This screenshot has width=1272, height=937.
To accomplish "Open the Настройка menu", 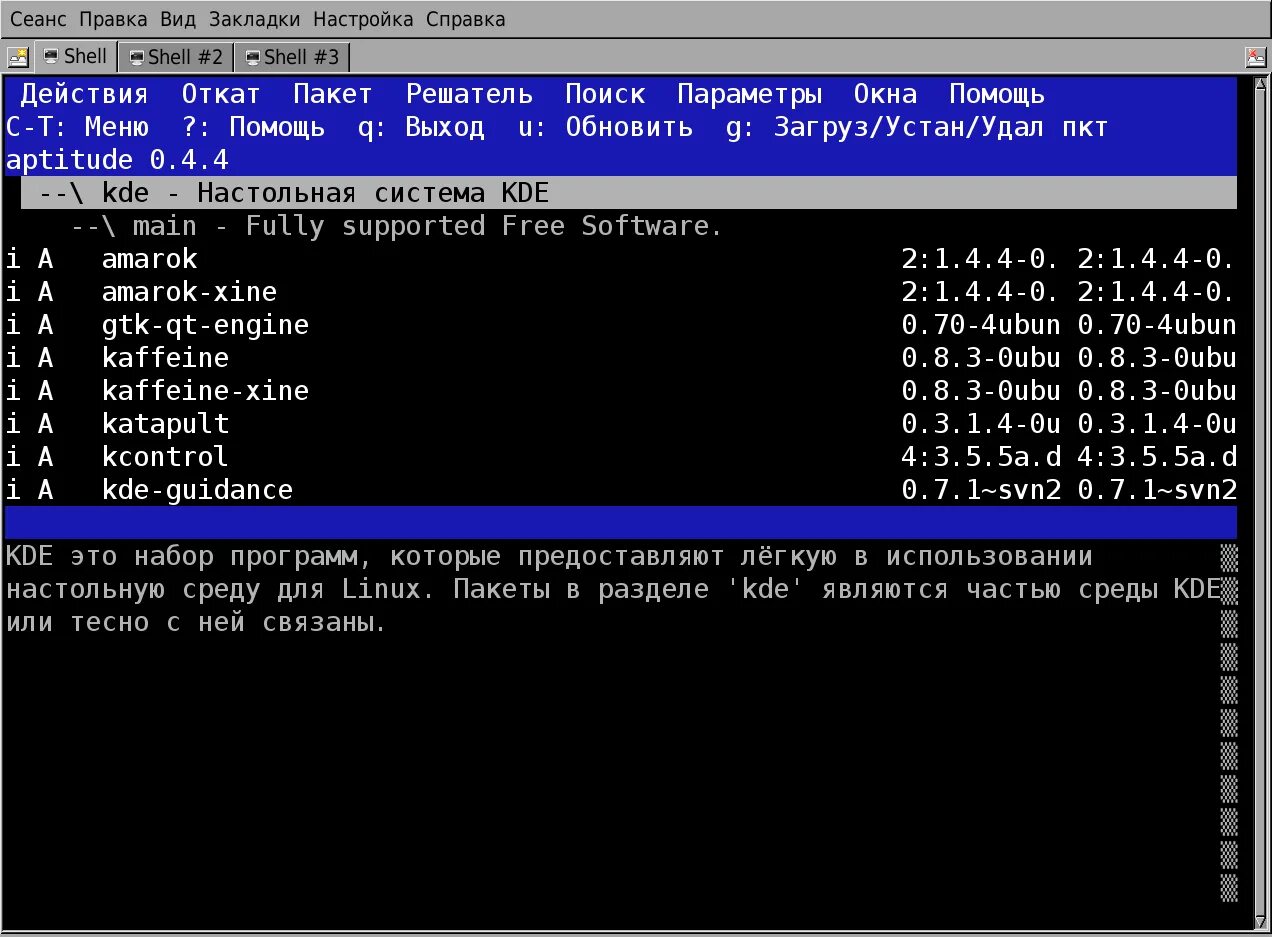I will pos(365,19).
